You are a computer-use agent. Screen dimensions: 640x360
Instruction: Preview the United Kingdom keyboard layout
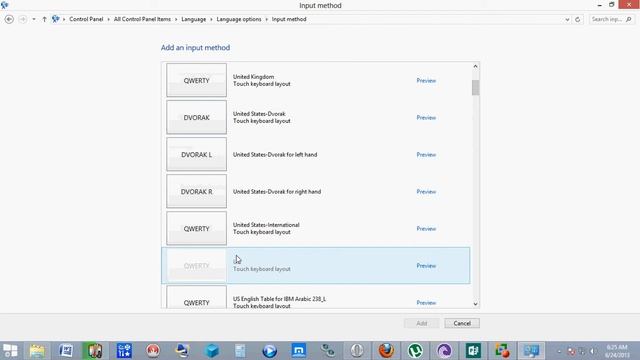(x=426, y=80)
